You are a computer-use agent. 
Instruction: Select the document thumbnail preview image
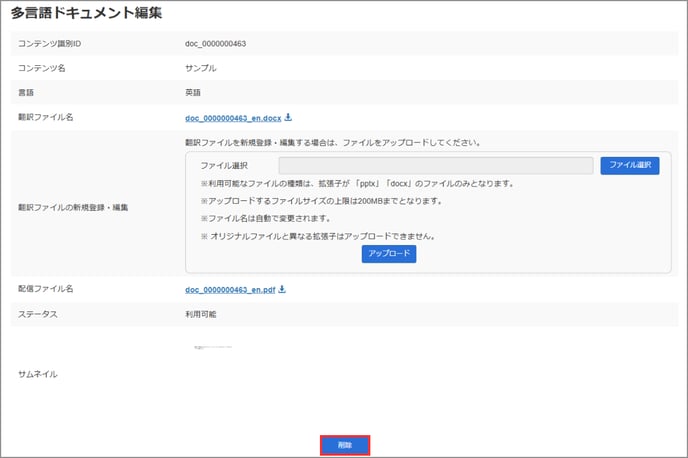pyautogui.click(x=213, y=347)
